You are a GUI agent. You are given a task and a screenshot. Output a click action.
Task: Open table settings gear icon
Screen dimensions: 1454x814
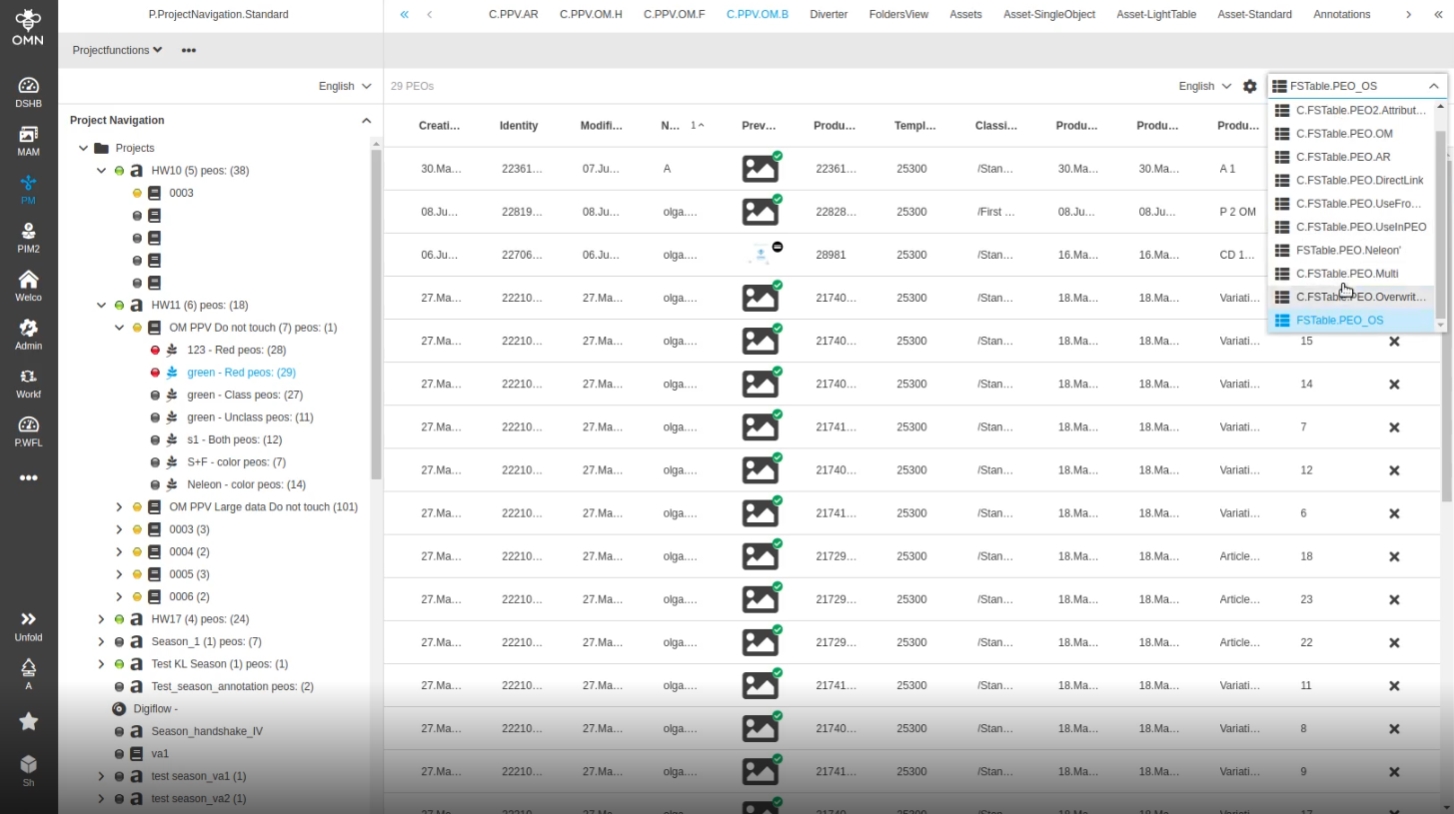1250,86
